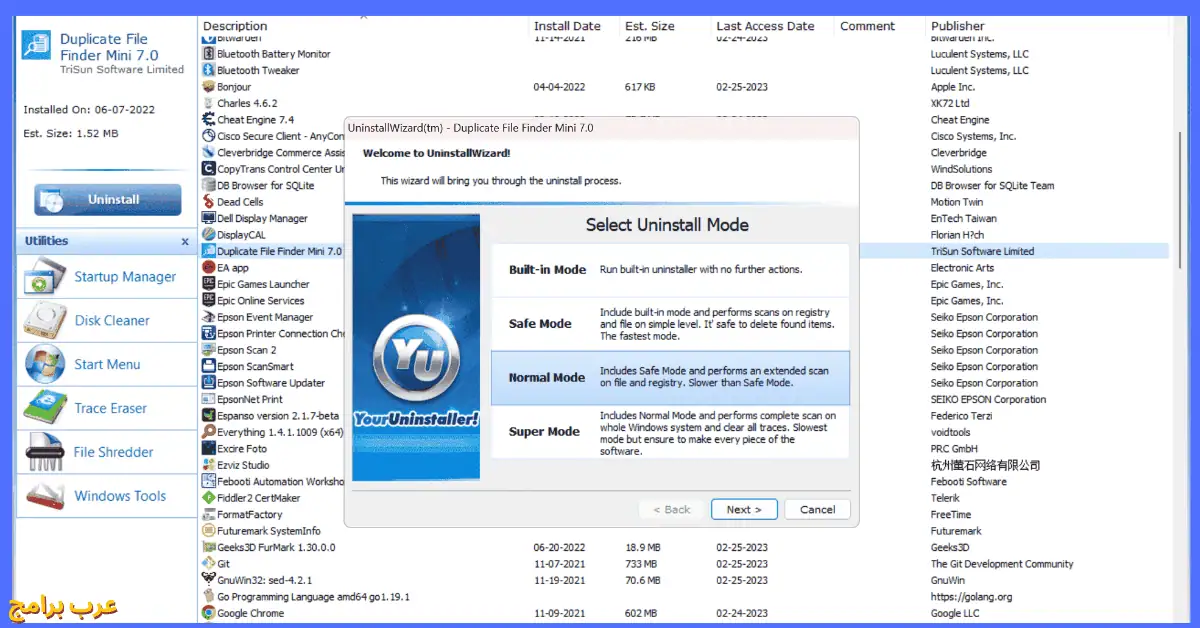The image size is (1200, 628).
Task: Click the Seiko Epson Corporation cell in Epson Scan 2 row
Action: click(984, 350)
